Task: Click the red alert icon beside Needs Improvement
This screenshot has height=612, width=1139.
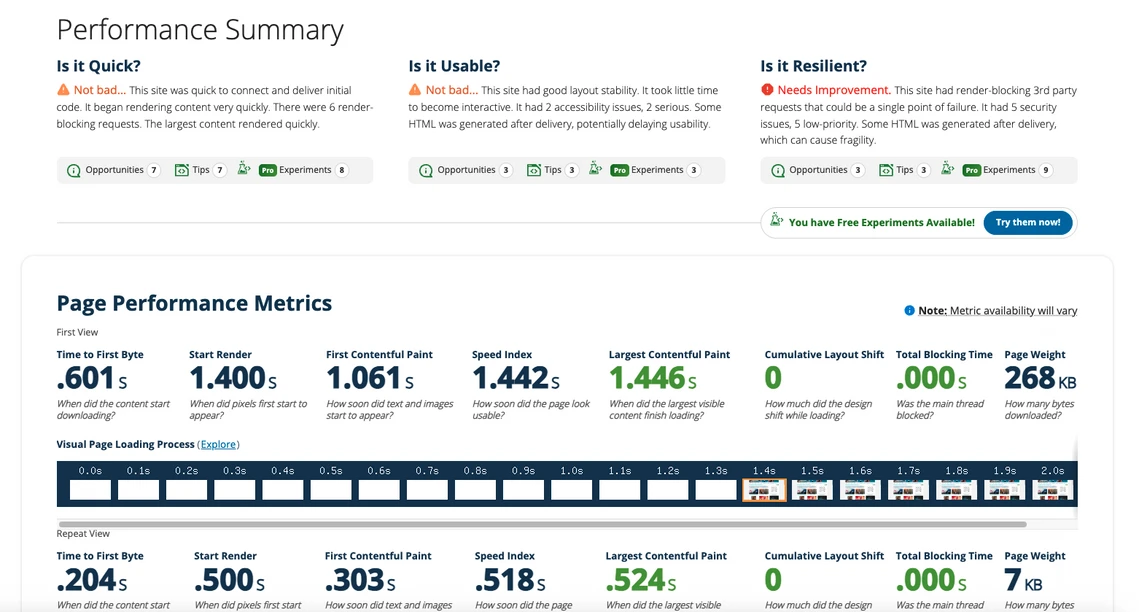Action: tap(767, 89)
